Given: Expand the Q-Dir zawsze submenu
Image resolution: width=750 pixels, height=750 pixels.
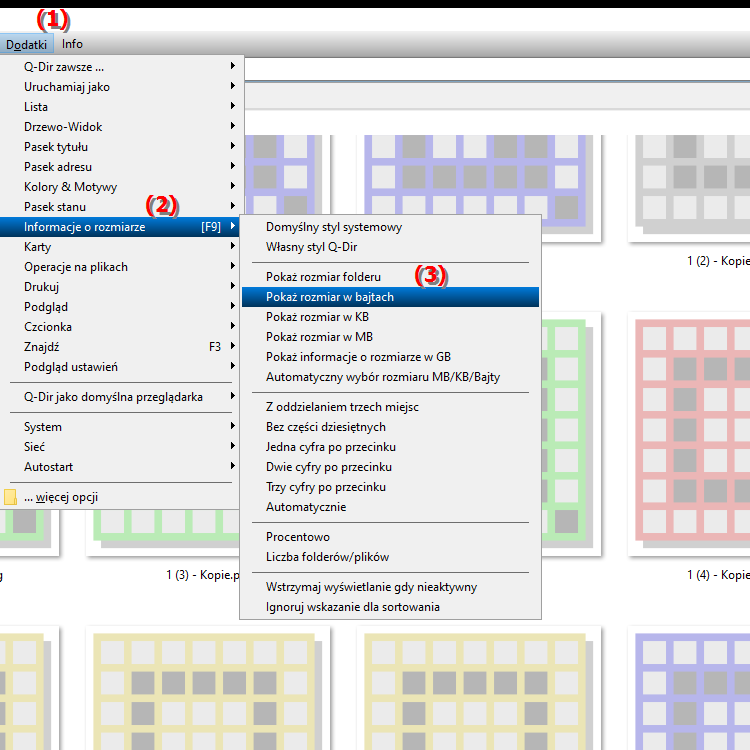Looking at the screenshot, I should tap(64, 67).
